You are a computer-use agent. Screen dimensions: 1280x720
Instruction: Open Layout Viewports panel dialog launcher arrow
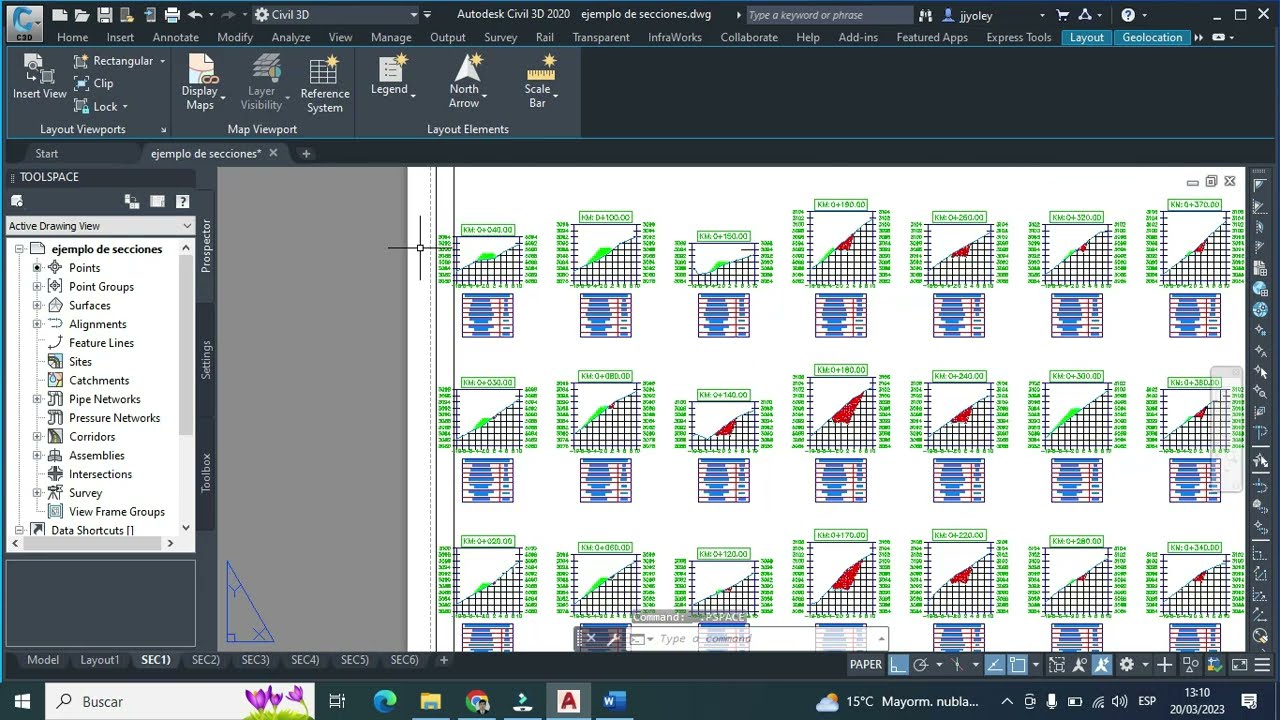pos(163,130)
